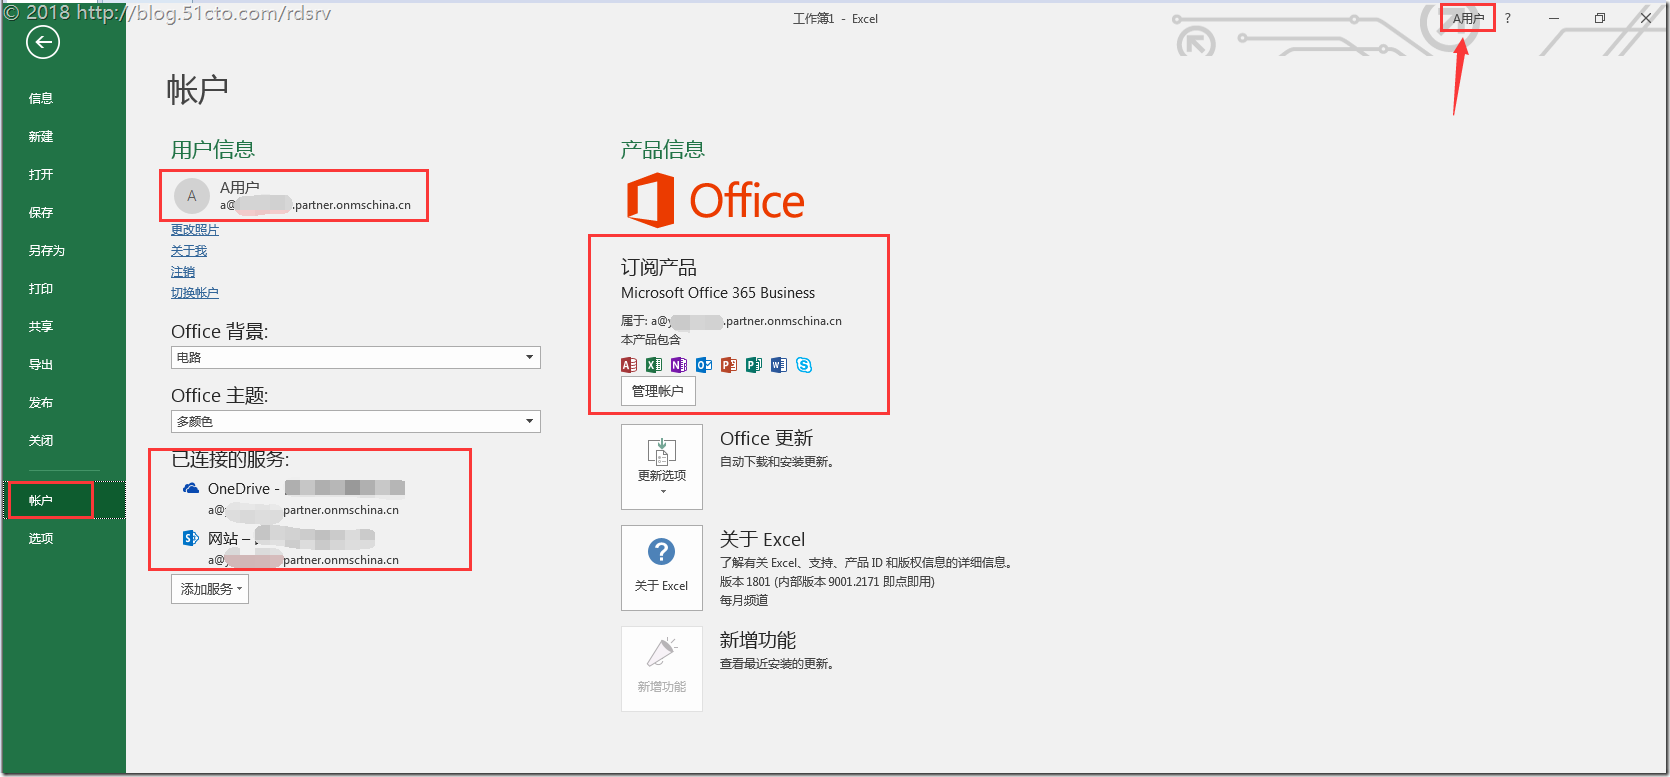Click the Skype icon in included products
The image size is (1670, 777).
[x=804, y=365]
